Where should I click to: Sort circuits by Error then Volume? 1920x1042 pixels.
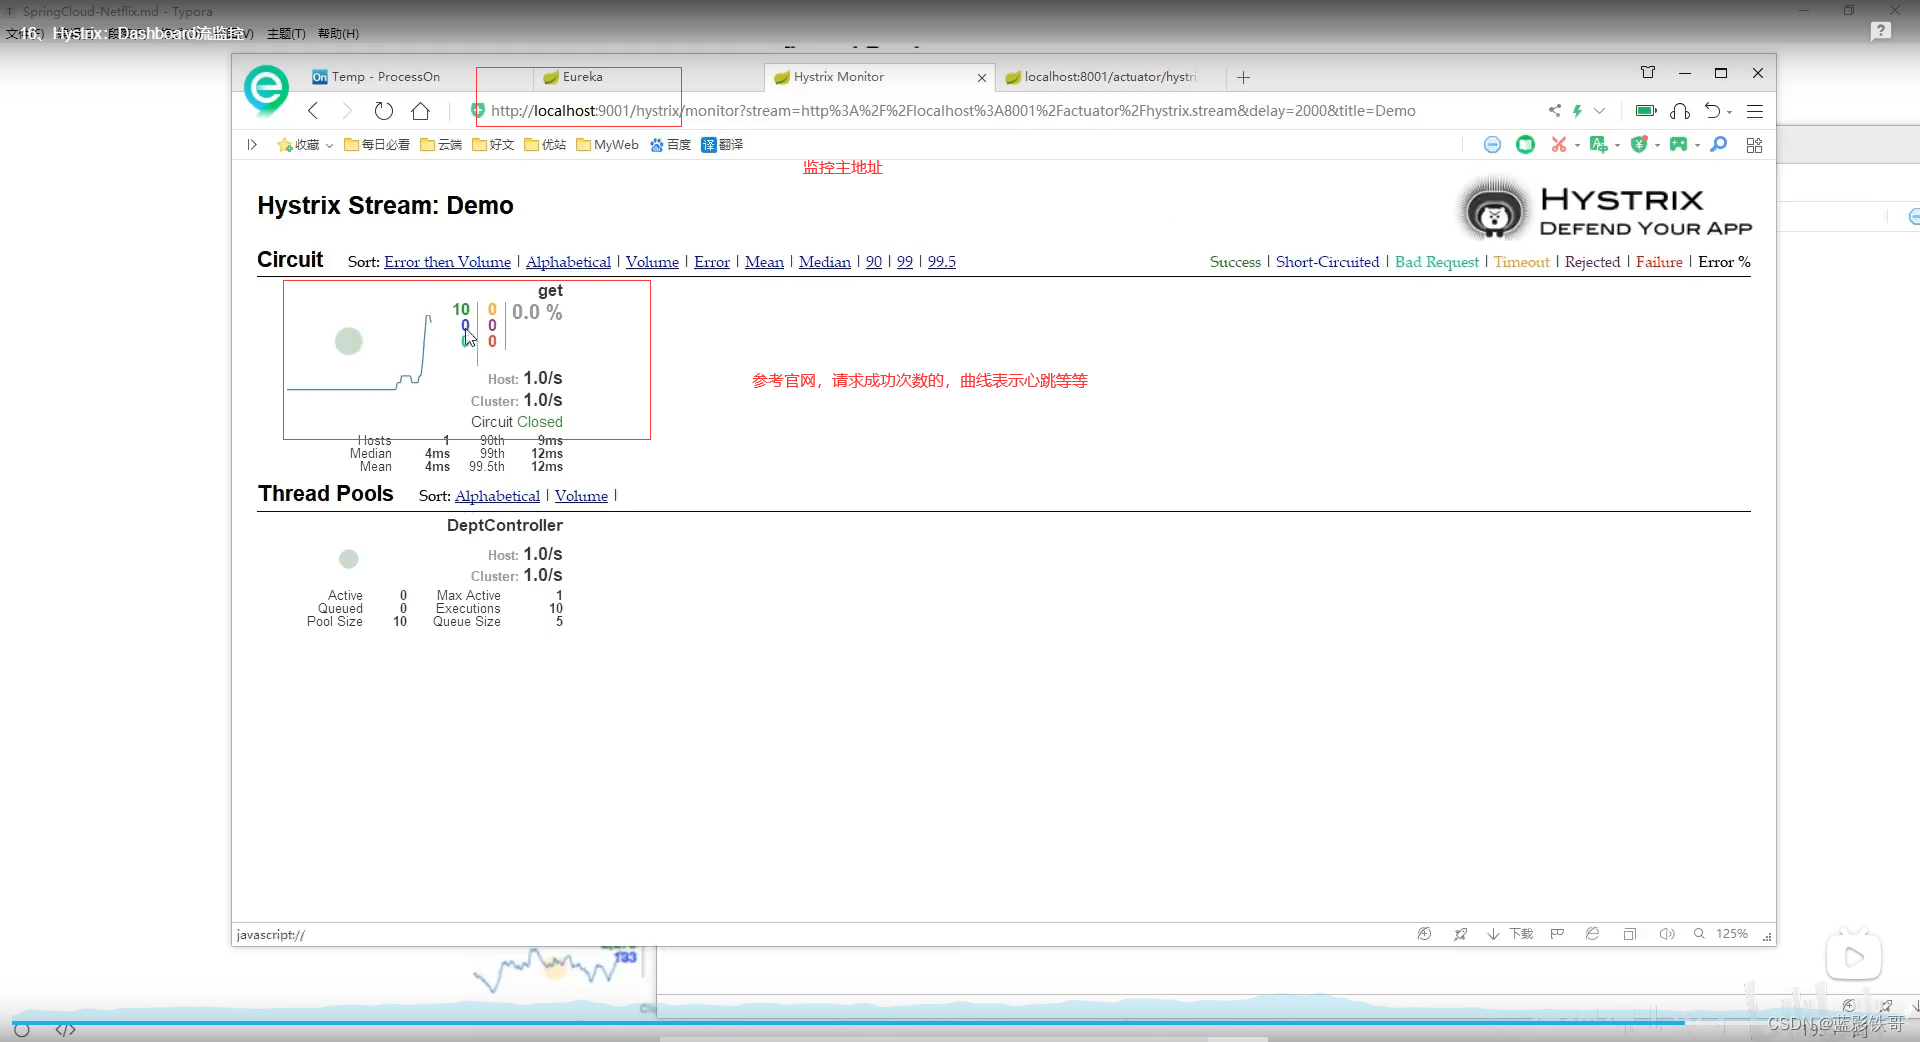447,262
